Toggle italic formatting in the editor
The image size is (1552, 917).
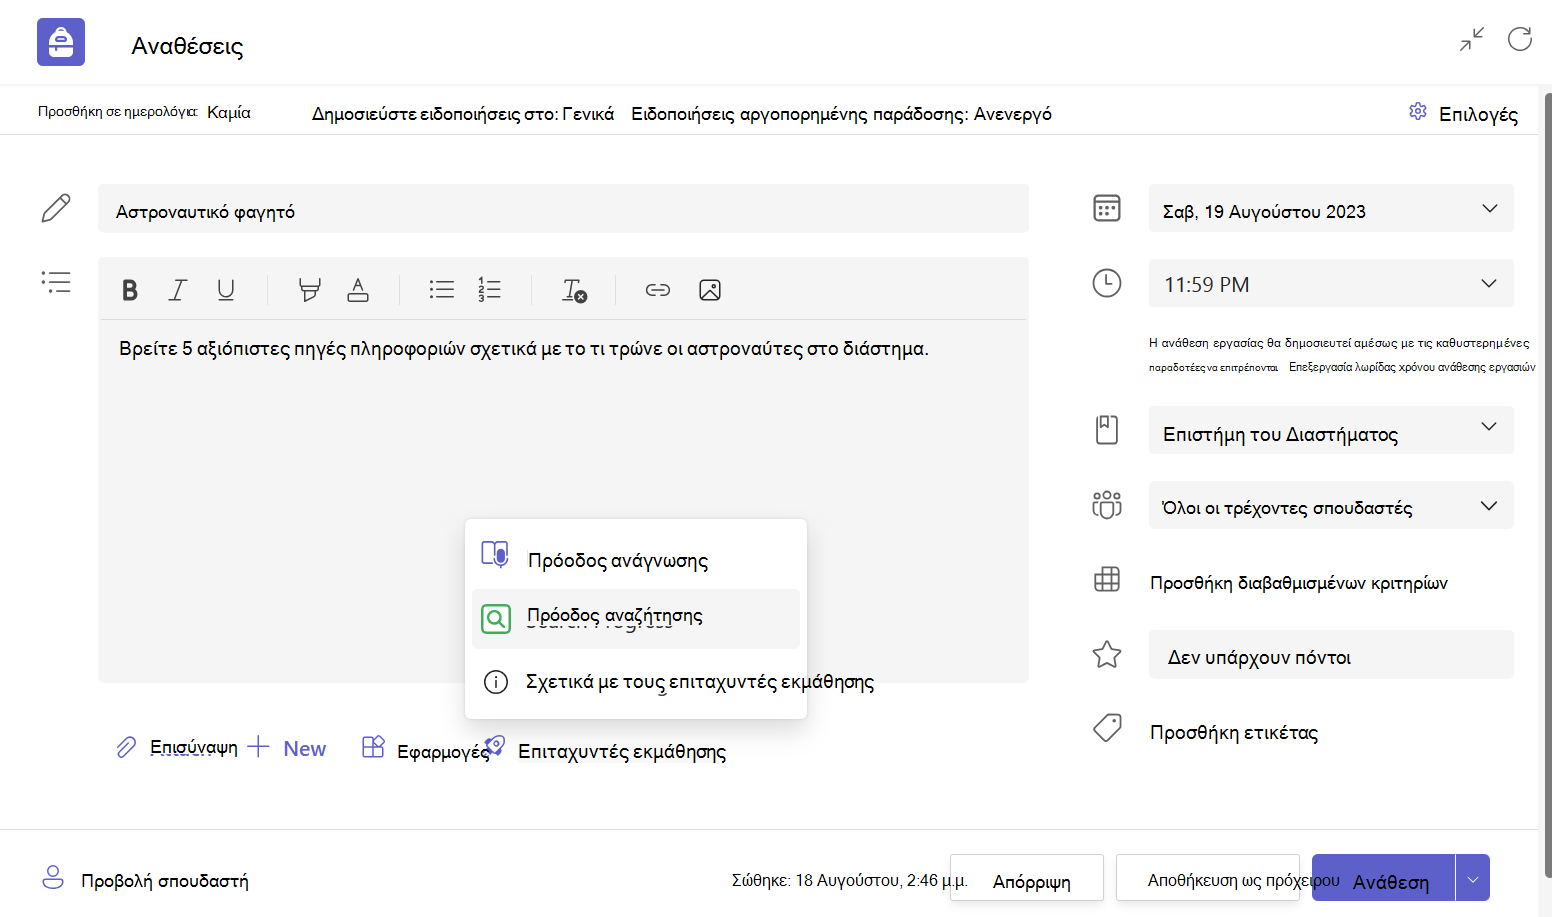click(178, 290)
